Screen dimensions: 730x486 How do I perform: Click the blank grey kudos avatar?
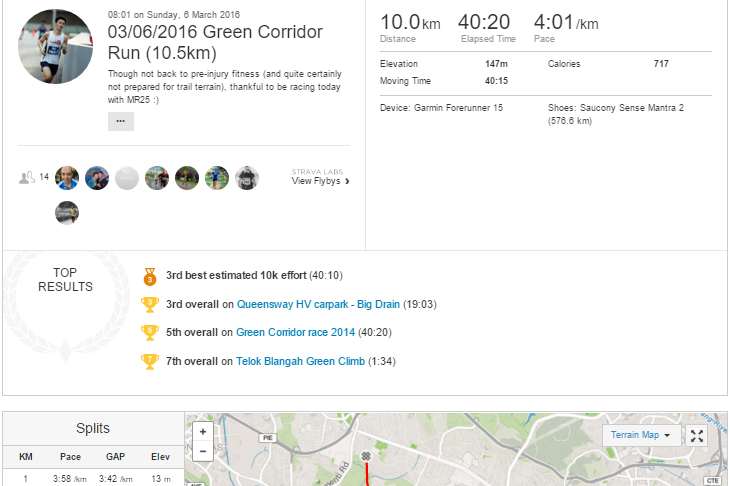tap(127, 178)
